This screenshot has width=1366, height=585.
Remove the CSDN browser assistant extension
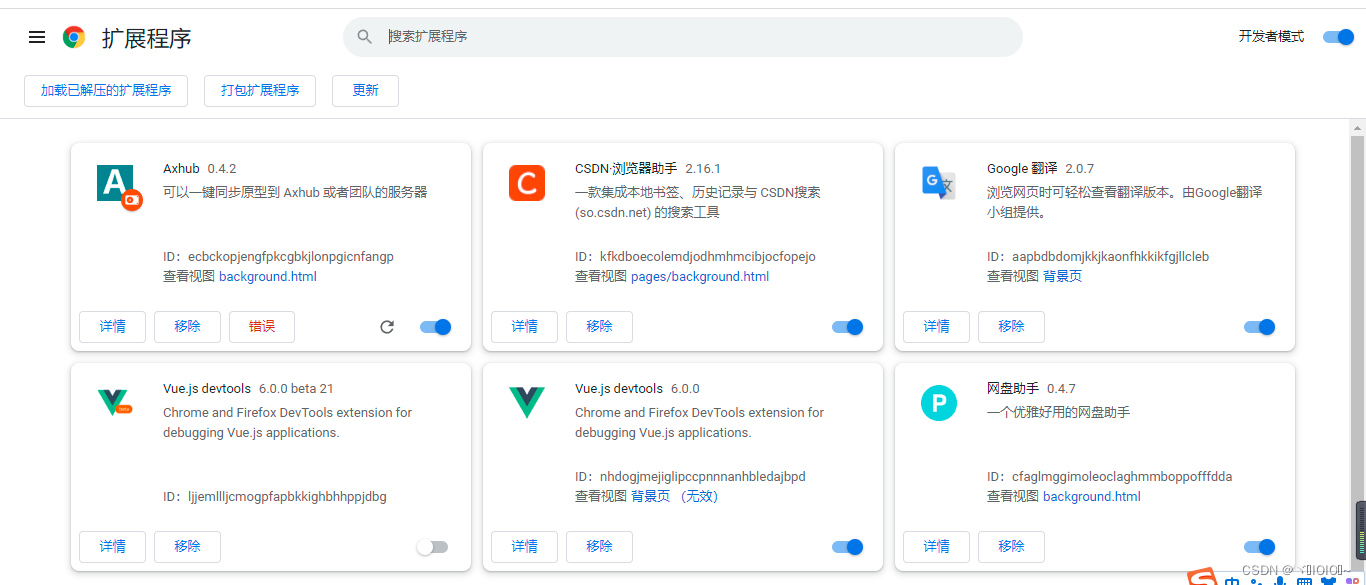pos(599,327)
